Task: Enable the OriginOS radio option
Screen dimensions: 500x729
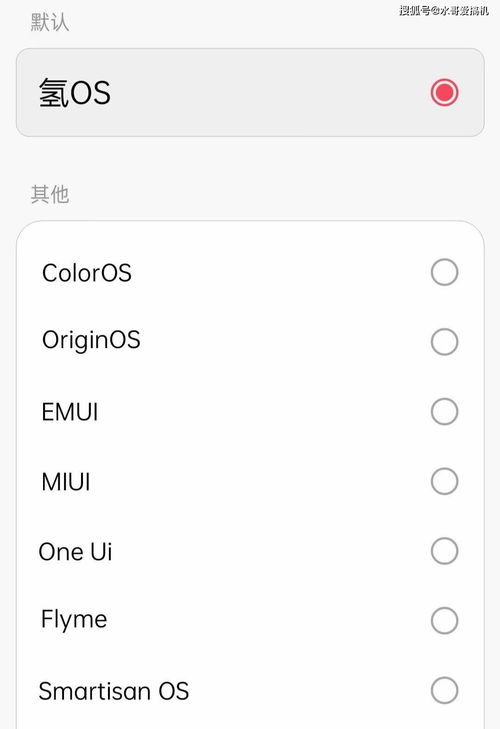Action: click(x=444, y=342)
